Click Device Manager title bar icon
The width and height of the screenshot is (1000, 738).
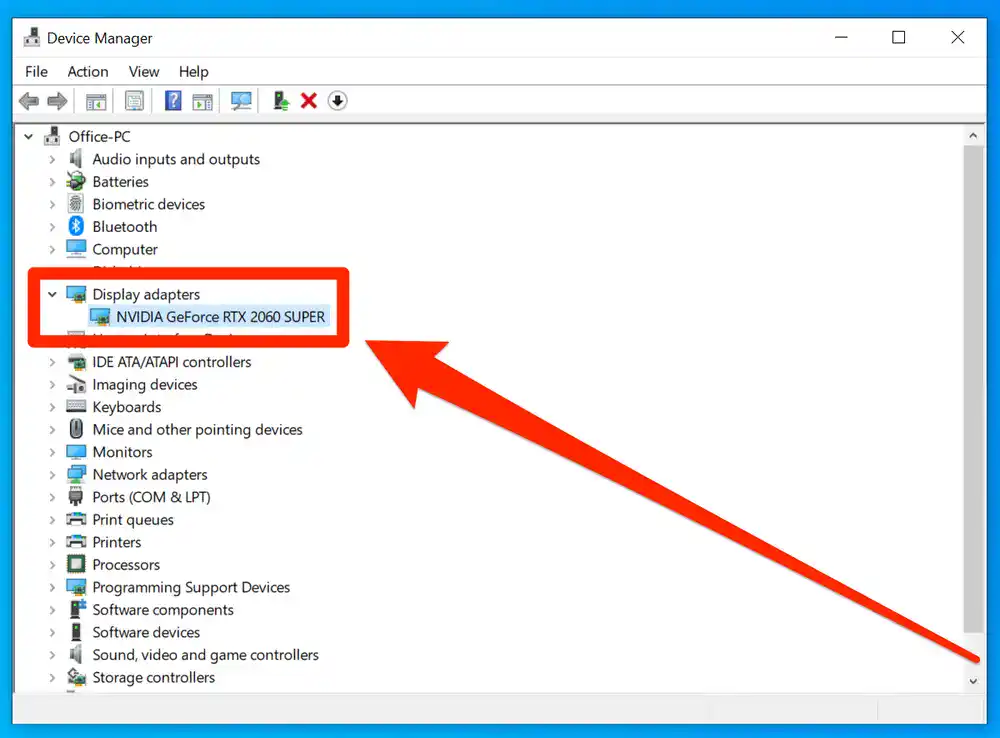pyautogui.click(x=31, y=38)
